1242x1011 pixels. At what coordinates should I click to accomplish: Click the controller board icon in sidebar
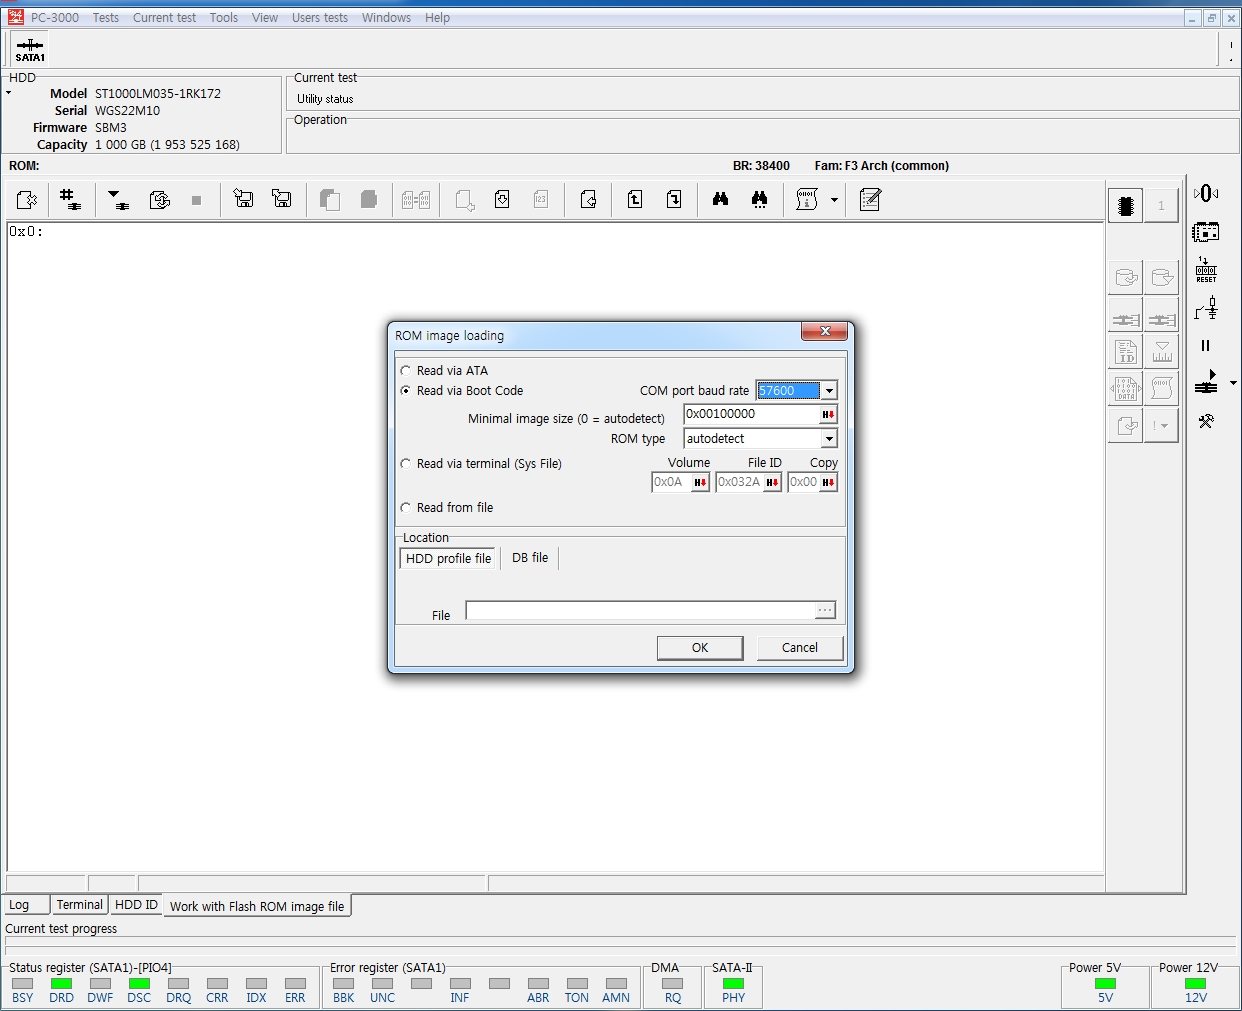[x=1206, y=233]
